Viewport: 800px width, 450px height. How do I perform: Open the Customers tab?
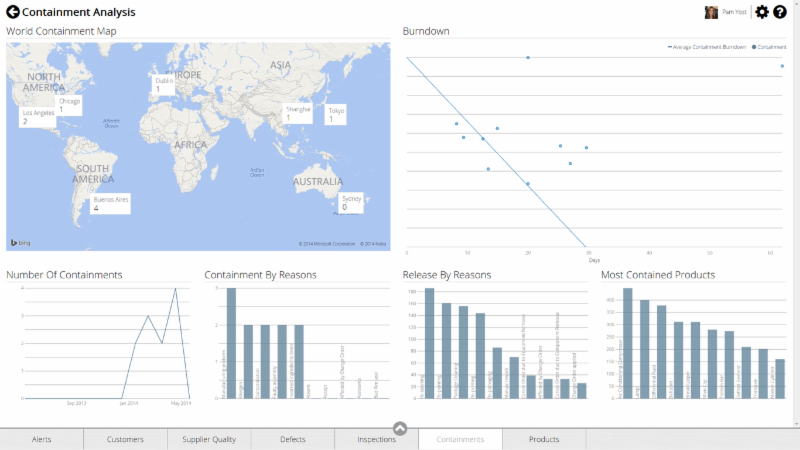tap(125, 439)
